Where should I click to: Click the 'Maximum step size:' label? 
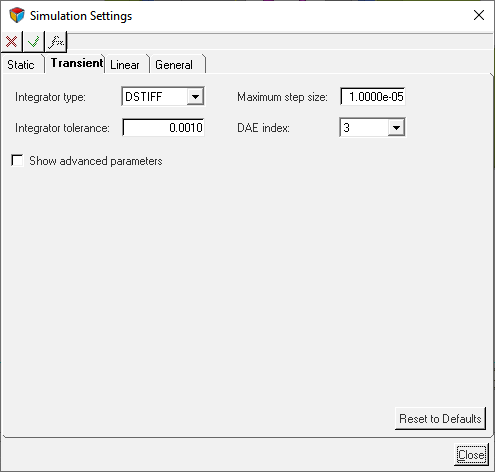click(x=282, y=97)
